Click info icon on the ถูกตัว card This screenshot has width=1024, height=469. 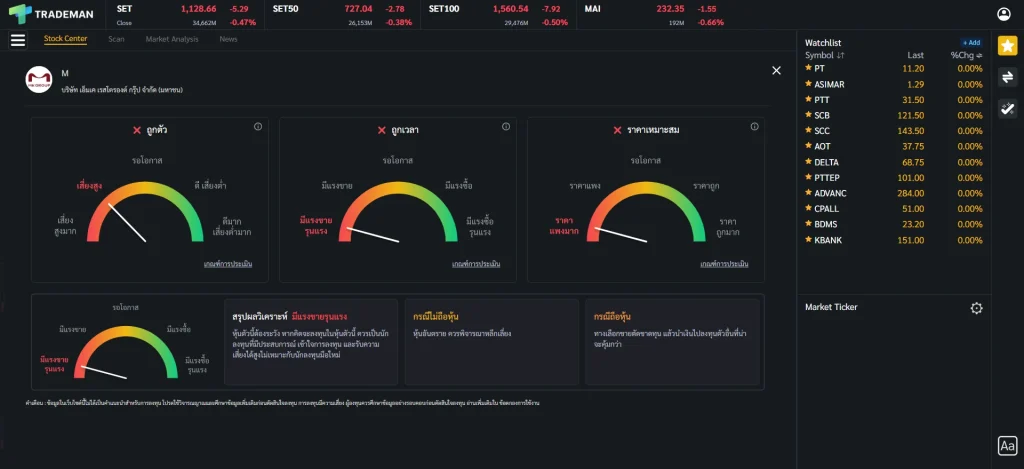point(258,127)
